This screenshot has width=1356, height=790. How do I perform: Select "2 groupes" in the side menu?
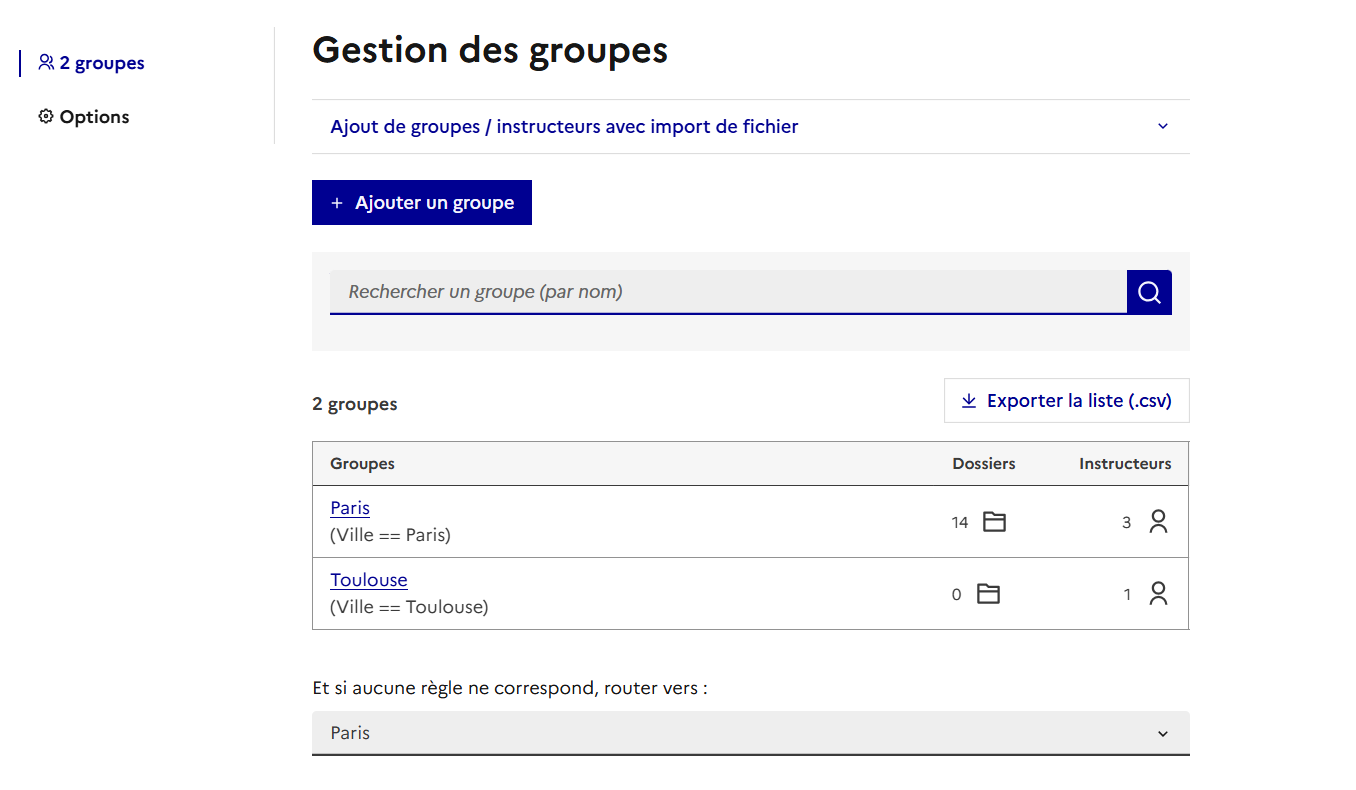tap(101, 63)
